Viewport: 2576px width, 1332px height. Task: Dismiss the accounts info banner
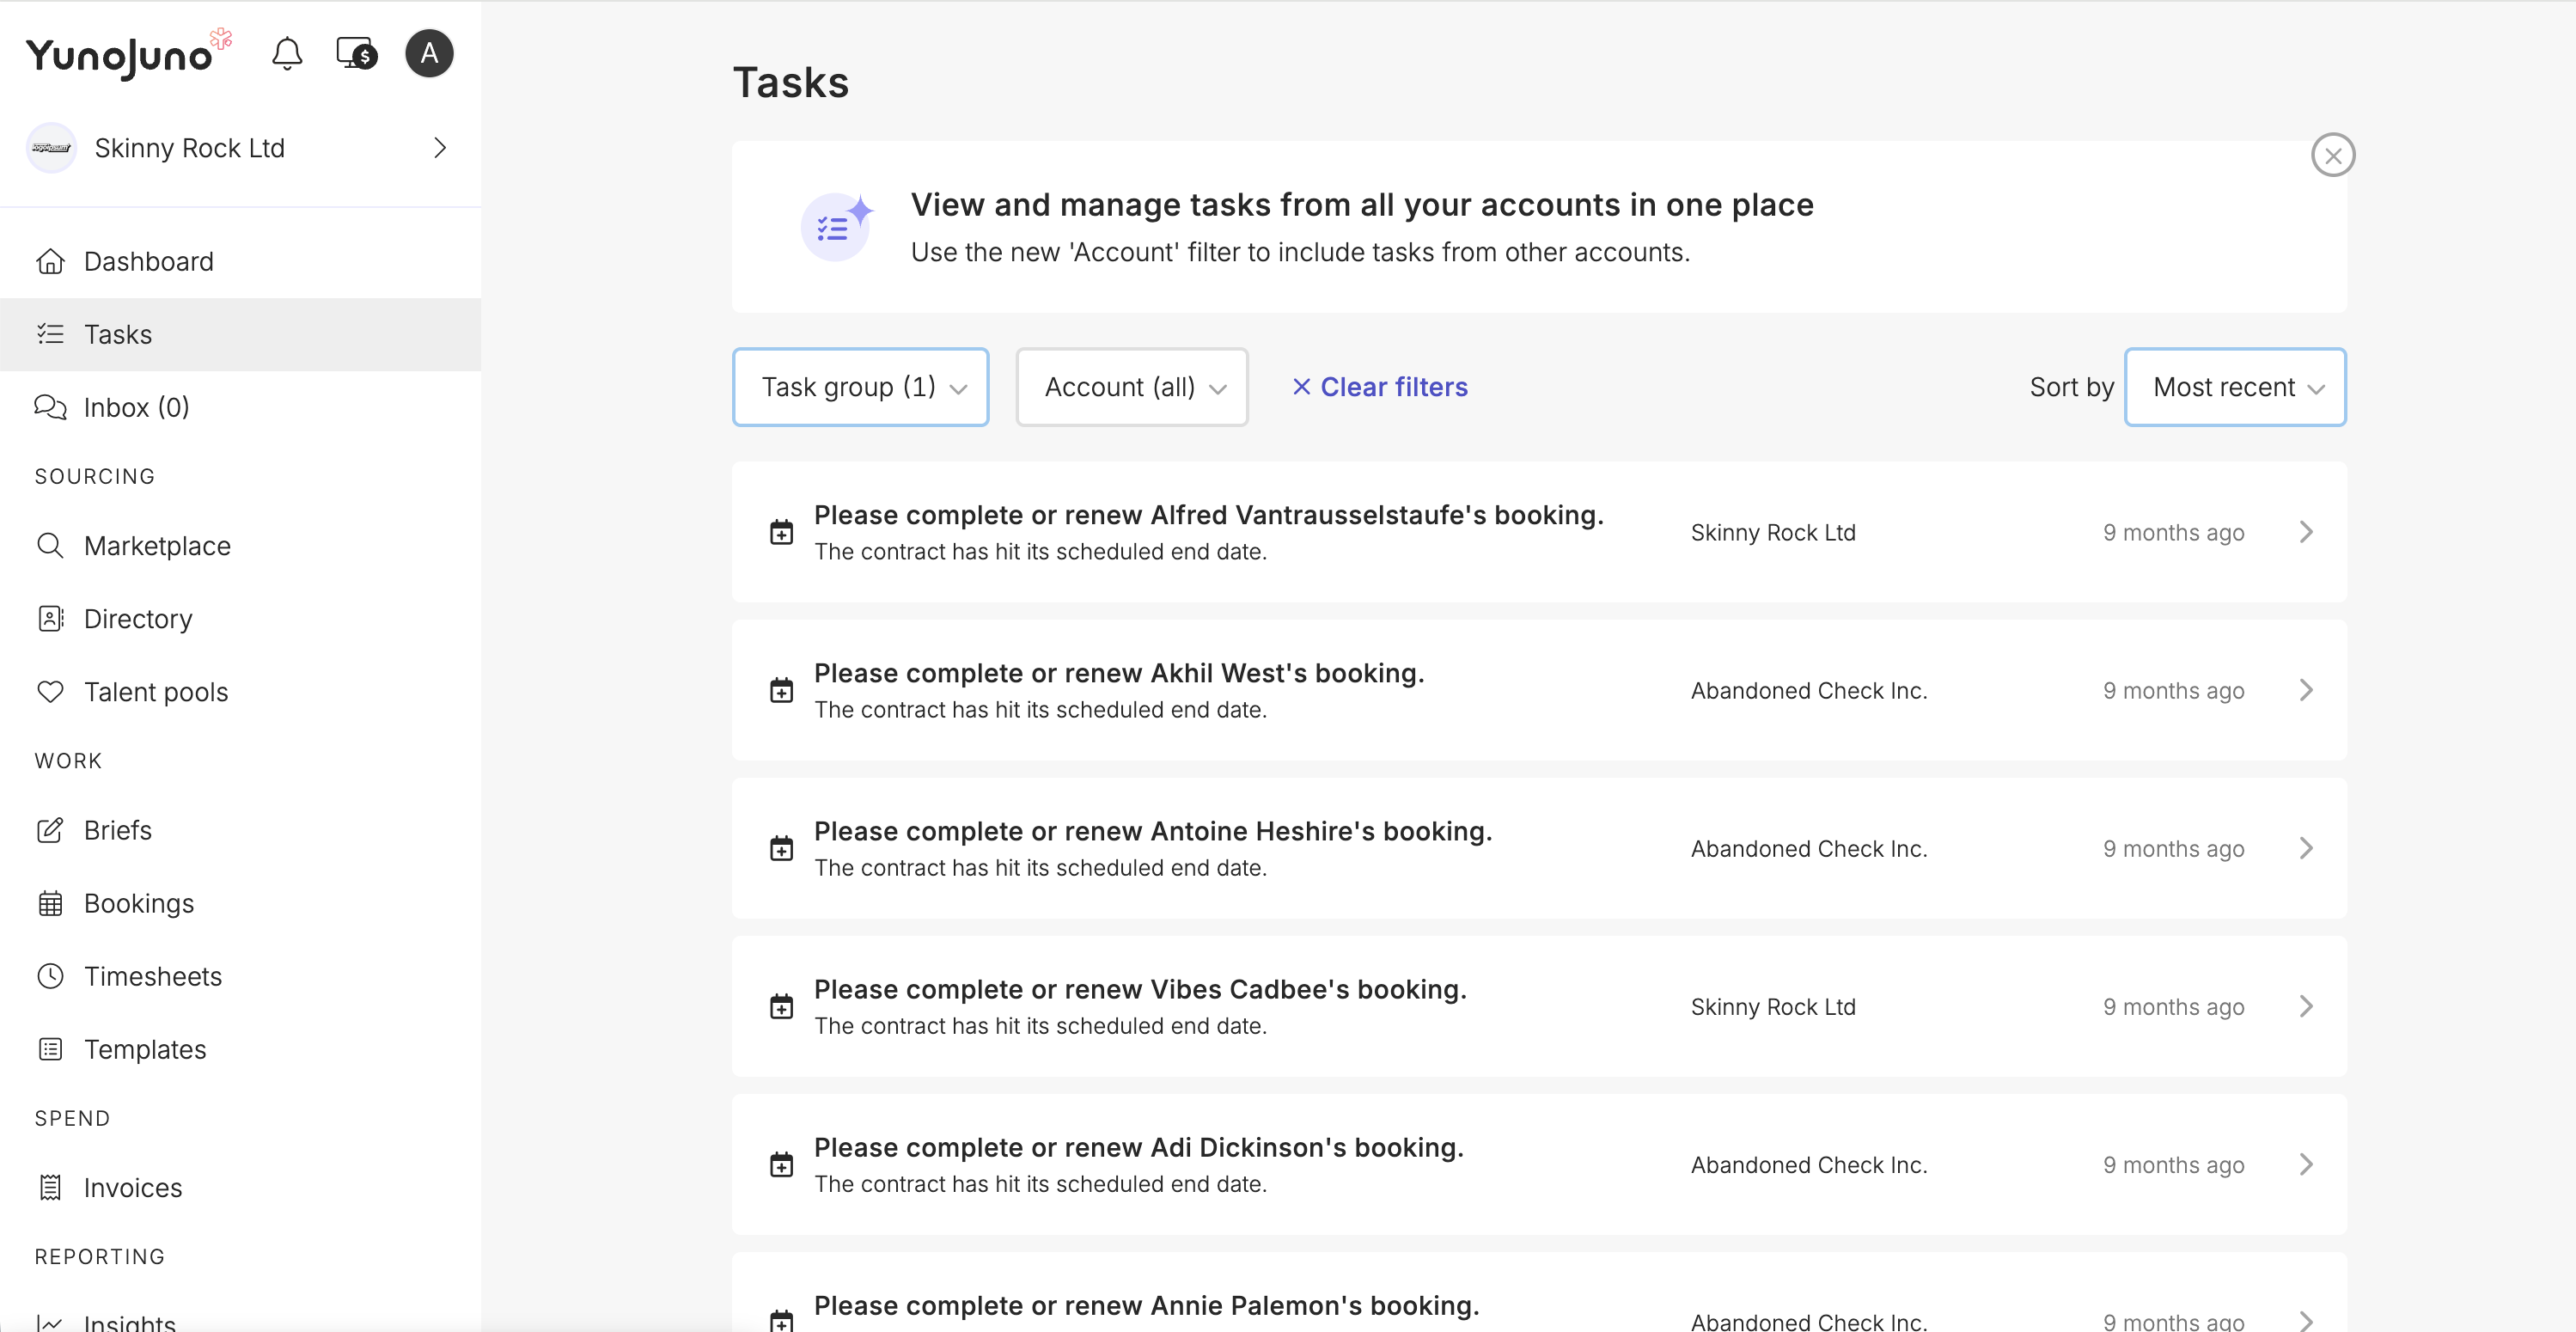2332,155
